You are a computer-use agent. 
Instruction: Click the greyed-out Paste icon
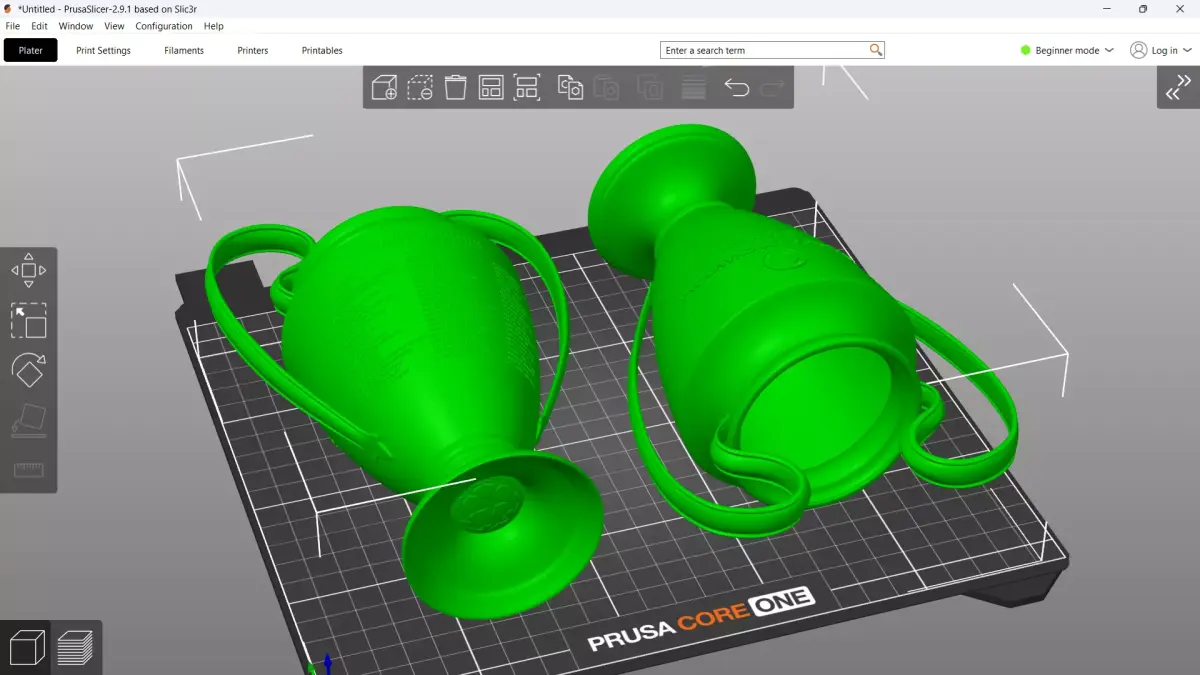tap(606, 88)
